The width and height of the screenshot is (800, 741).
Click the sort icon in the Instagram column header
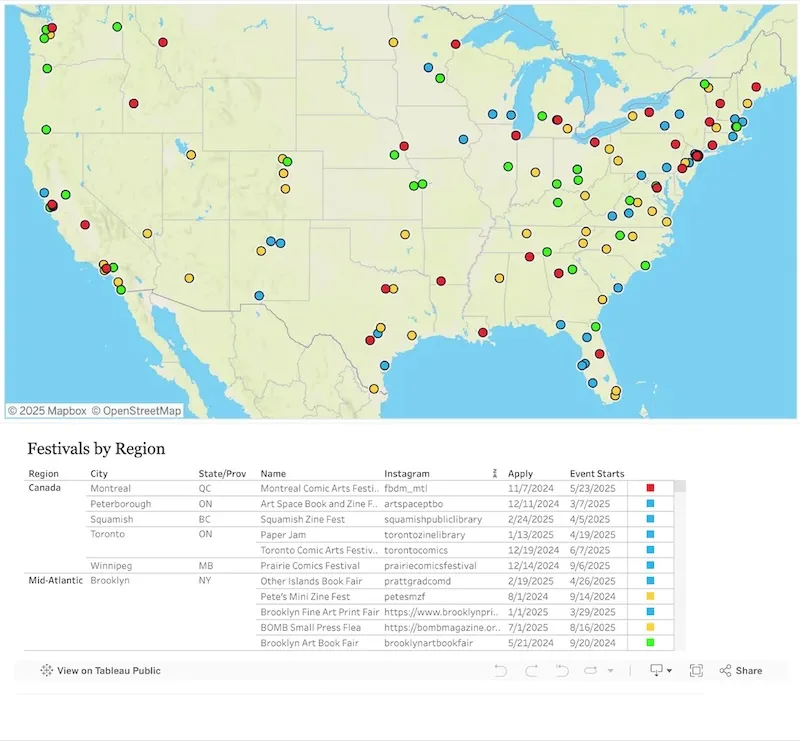pyautogui.click(x=494, y=474)
